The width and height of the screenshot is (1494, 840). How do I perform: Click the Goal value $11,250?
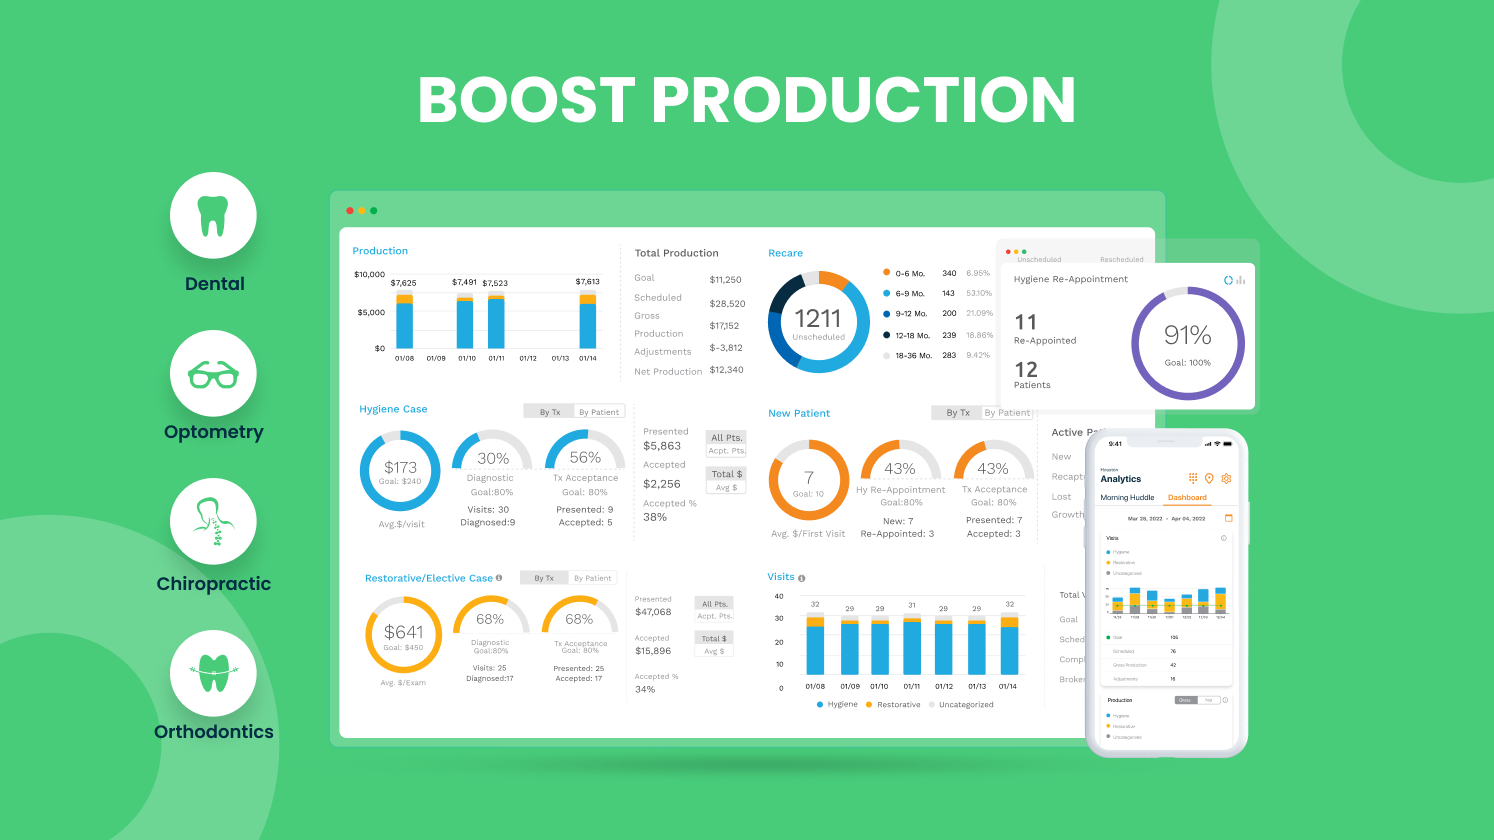click(x=726, y=280)
